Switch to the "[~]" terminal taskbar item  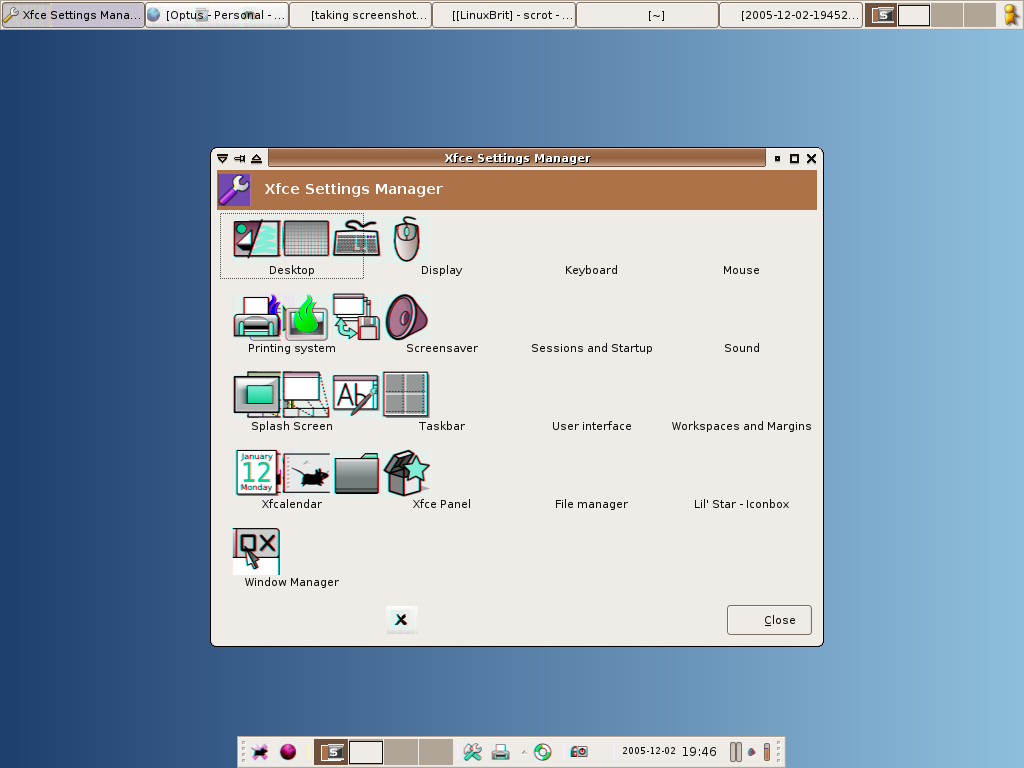647,15
